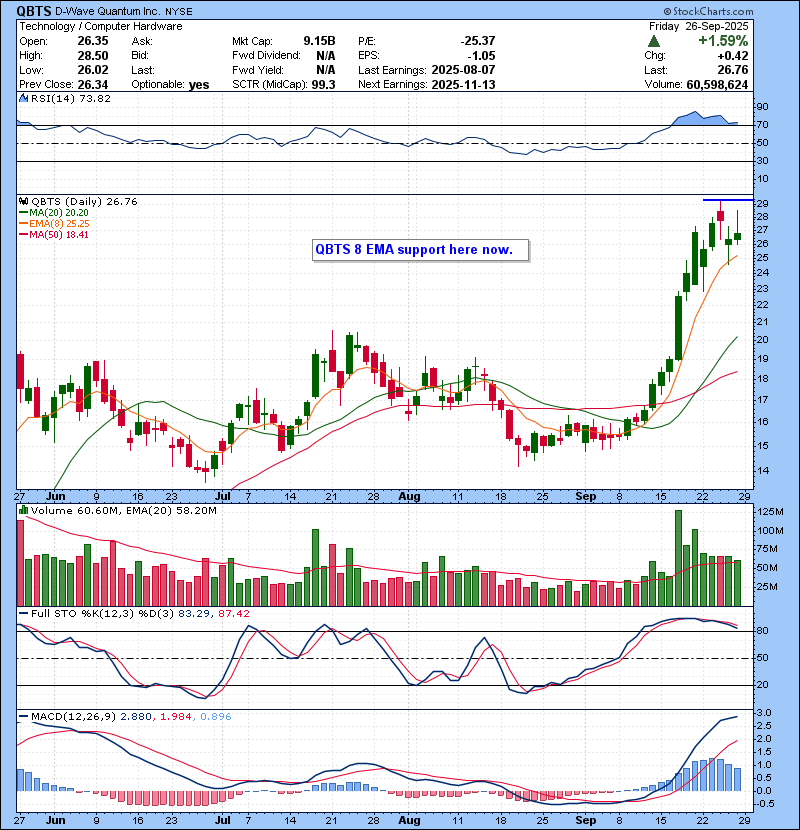Click the Technology / Computer Hardware sector label
This screenshot has height=830, width=800.
[x=101, y=26]
